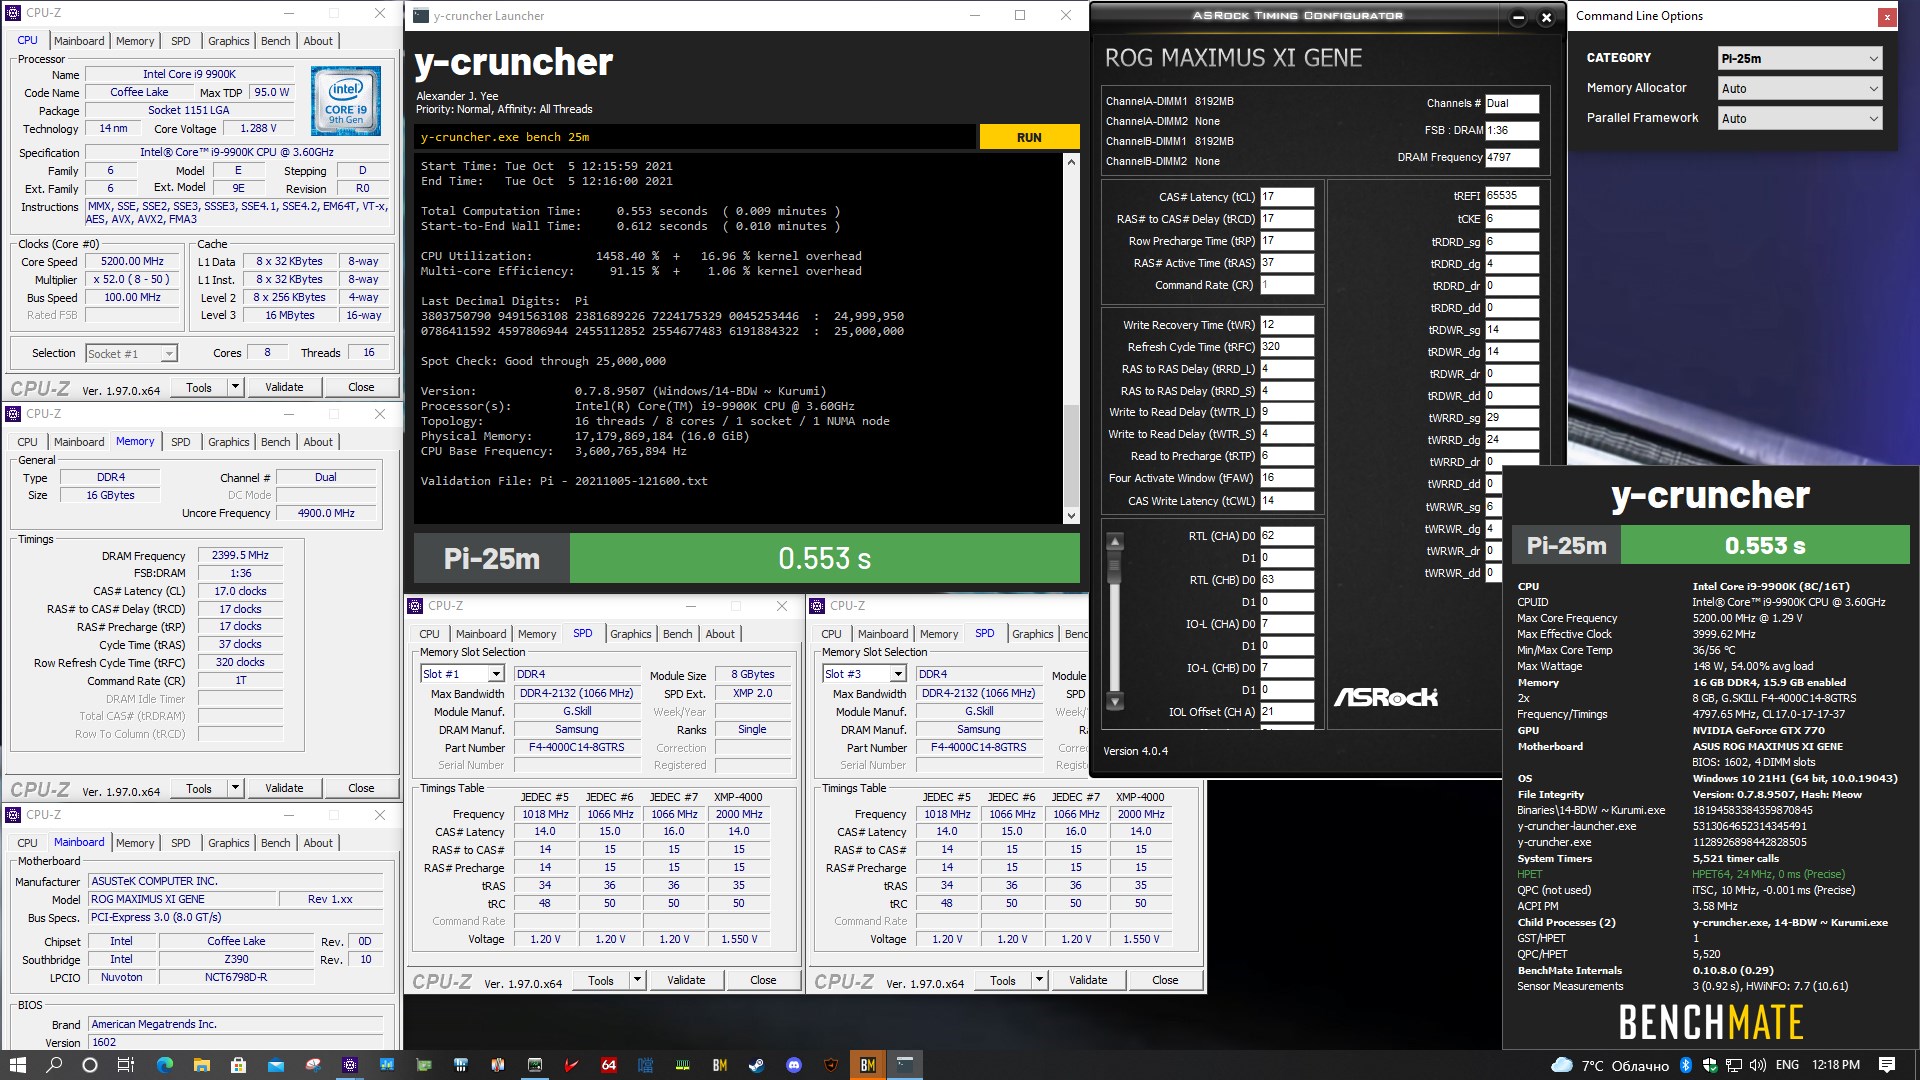Screen dimensions: 1920x1080
Task: Switch to Mainboard tab in top CPU-Z window
Action: [x=79, y=41]
